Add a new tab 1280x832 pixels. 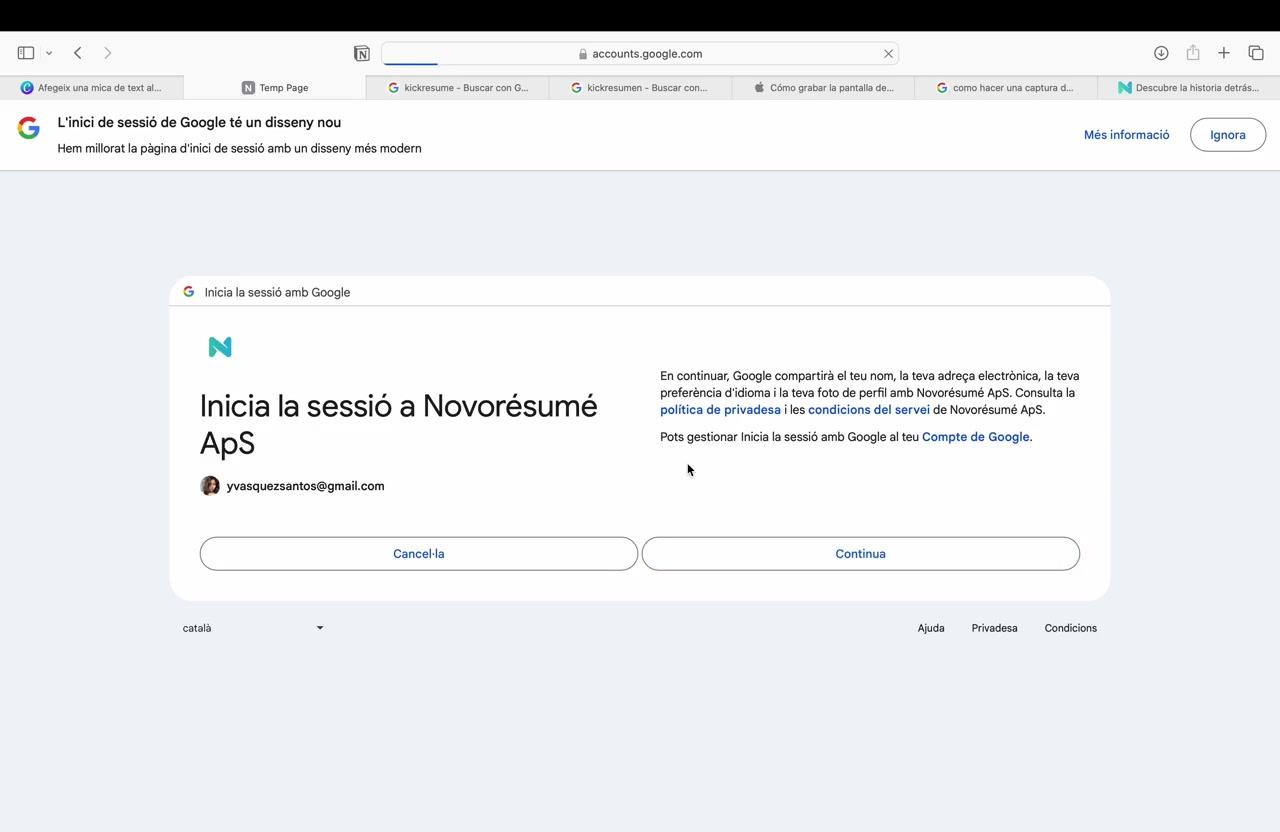(x=1224, y=53)
